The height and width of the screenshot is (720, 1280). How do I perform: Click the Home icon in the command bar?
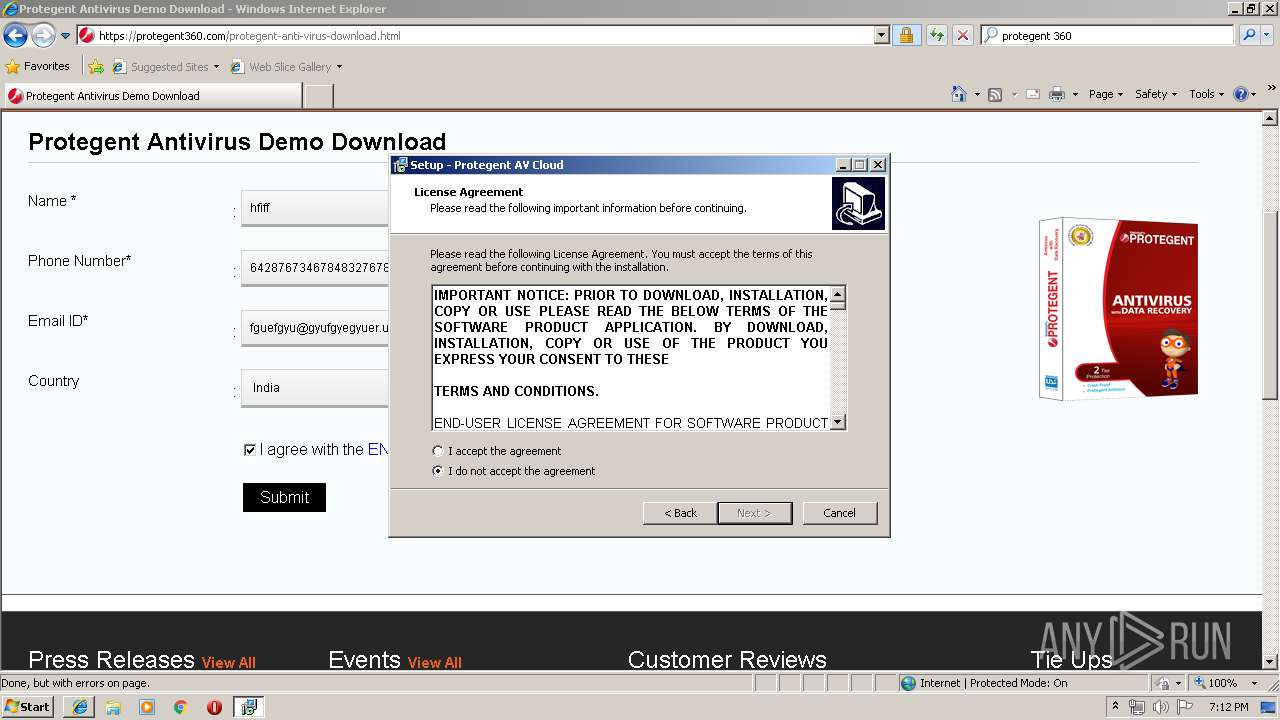[958, 94]
